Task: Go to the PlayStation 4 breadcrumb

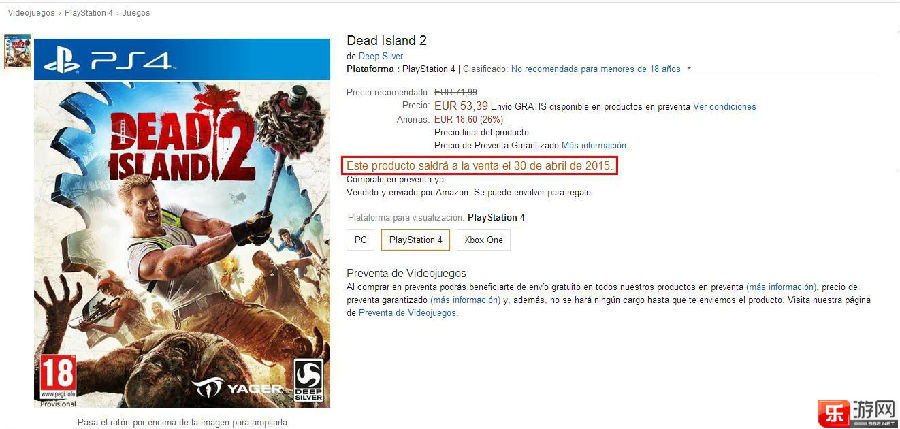Action: pos(89,13)
